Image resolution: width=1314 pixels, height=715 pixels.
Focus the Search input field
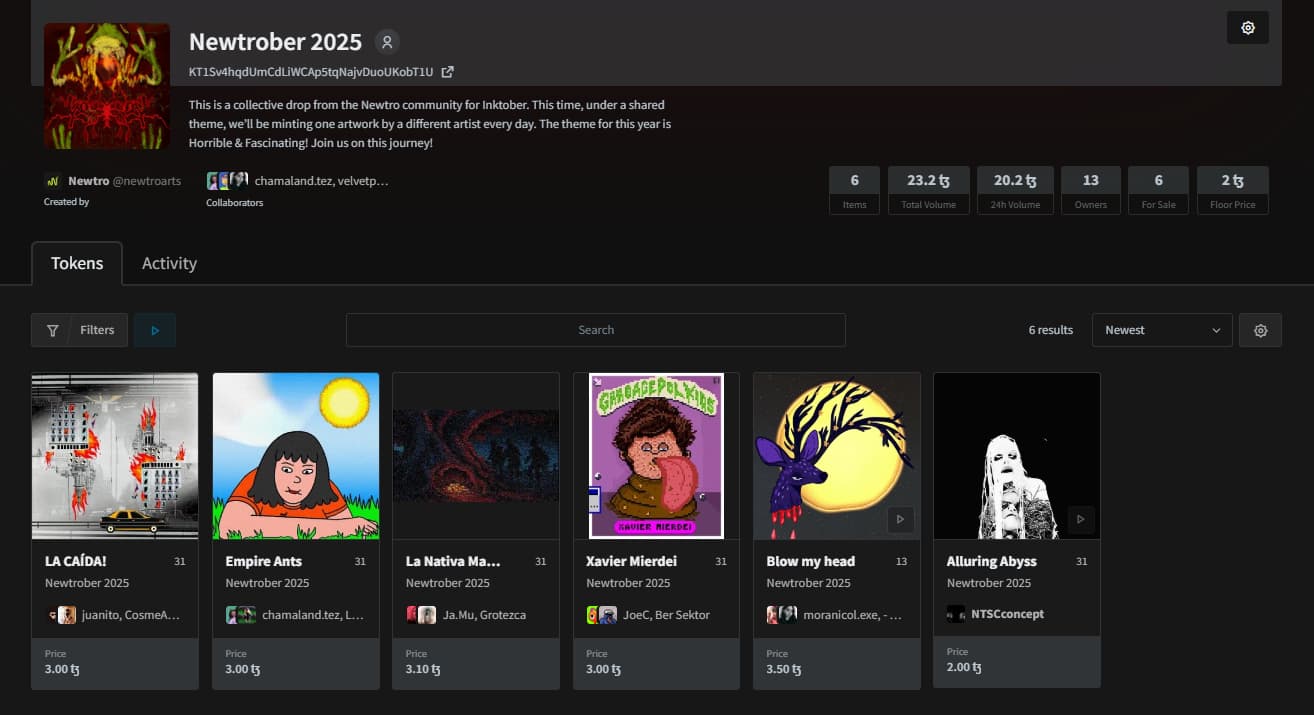(x=595, y=330)
